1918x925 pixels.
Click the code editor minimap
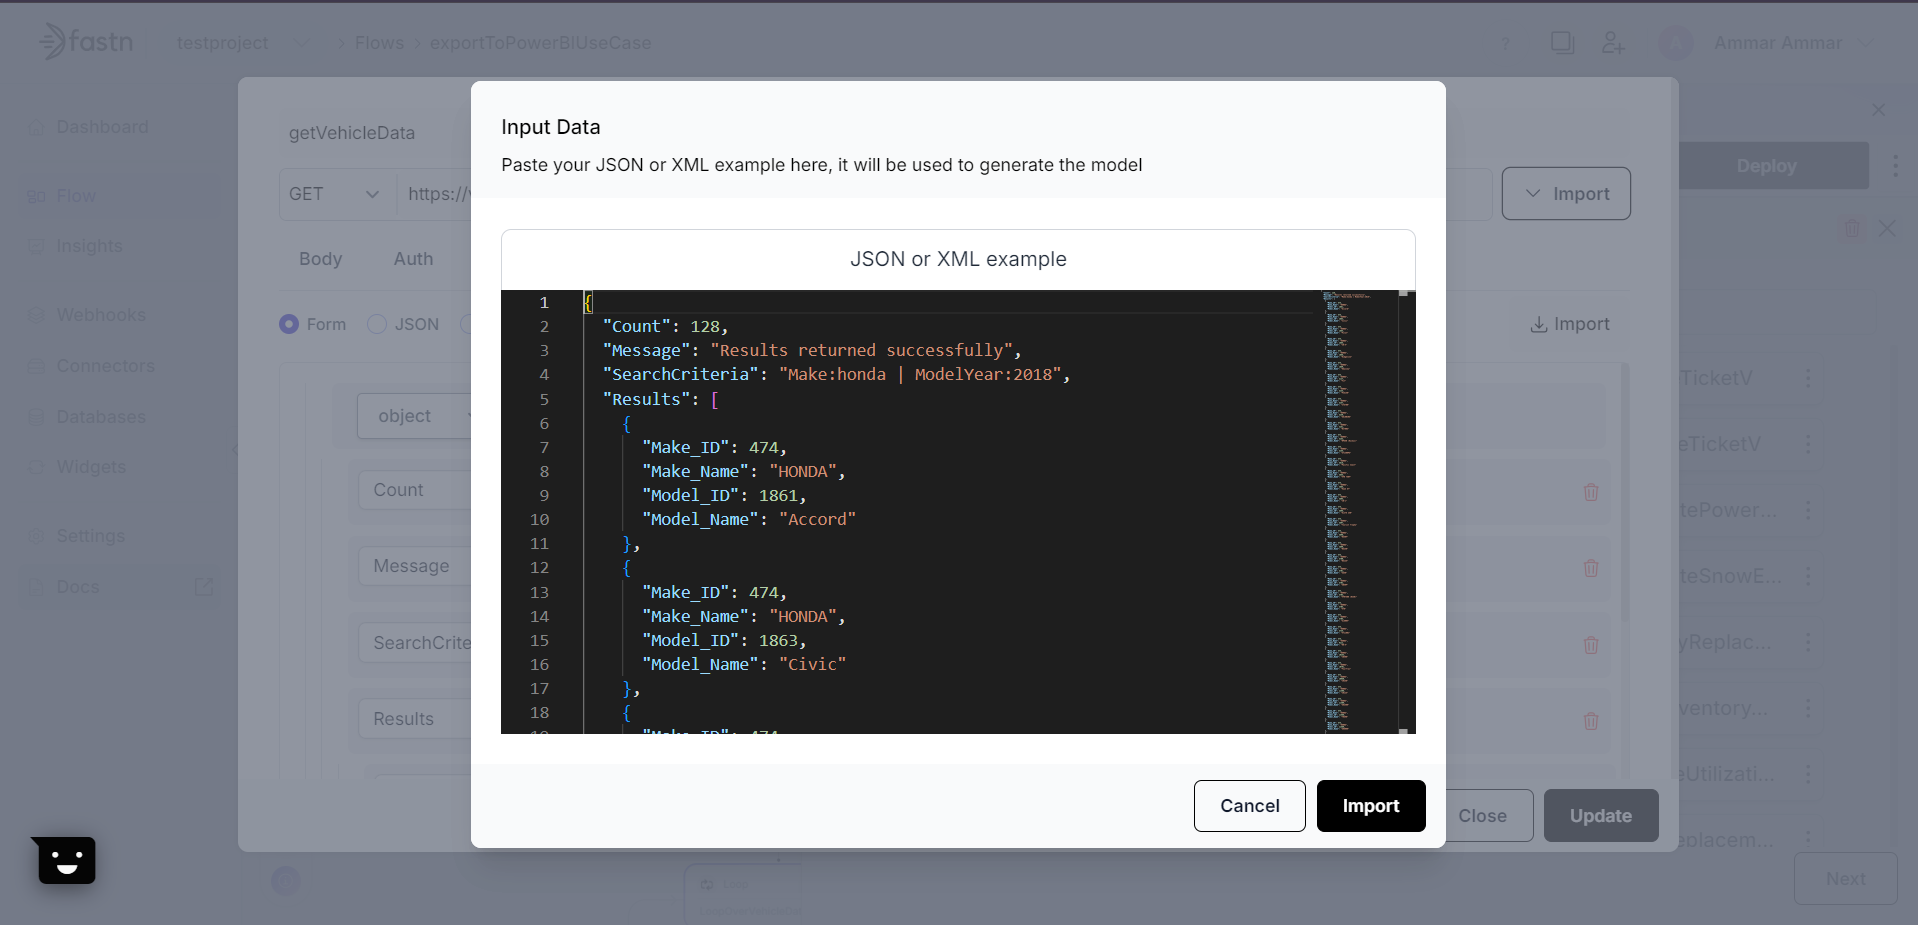(x=1358, y=512)
